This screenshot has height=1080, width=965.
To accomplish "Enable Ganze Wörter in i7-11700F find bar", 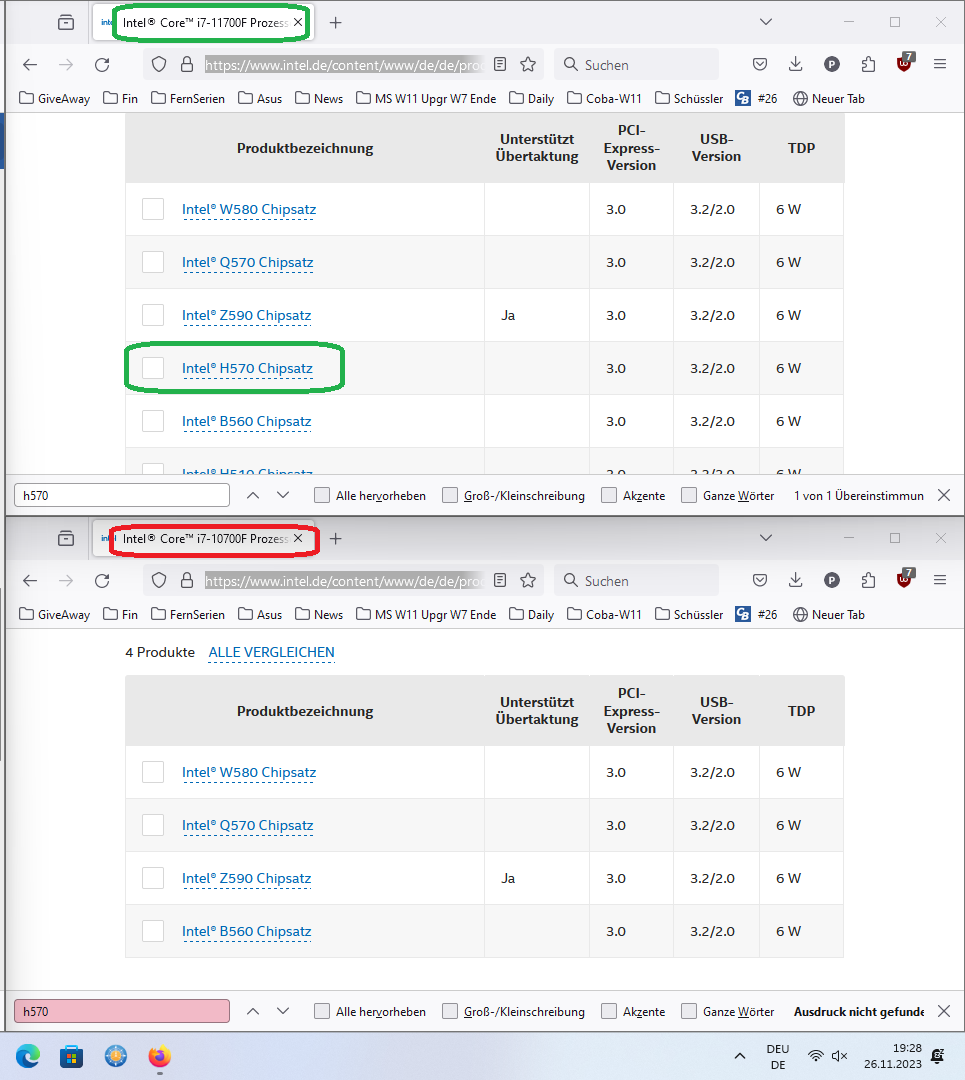I will (689, 495).
